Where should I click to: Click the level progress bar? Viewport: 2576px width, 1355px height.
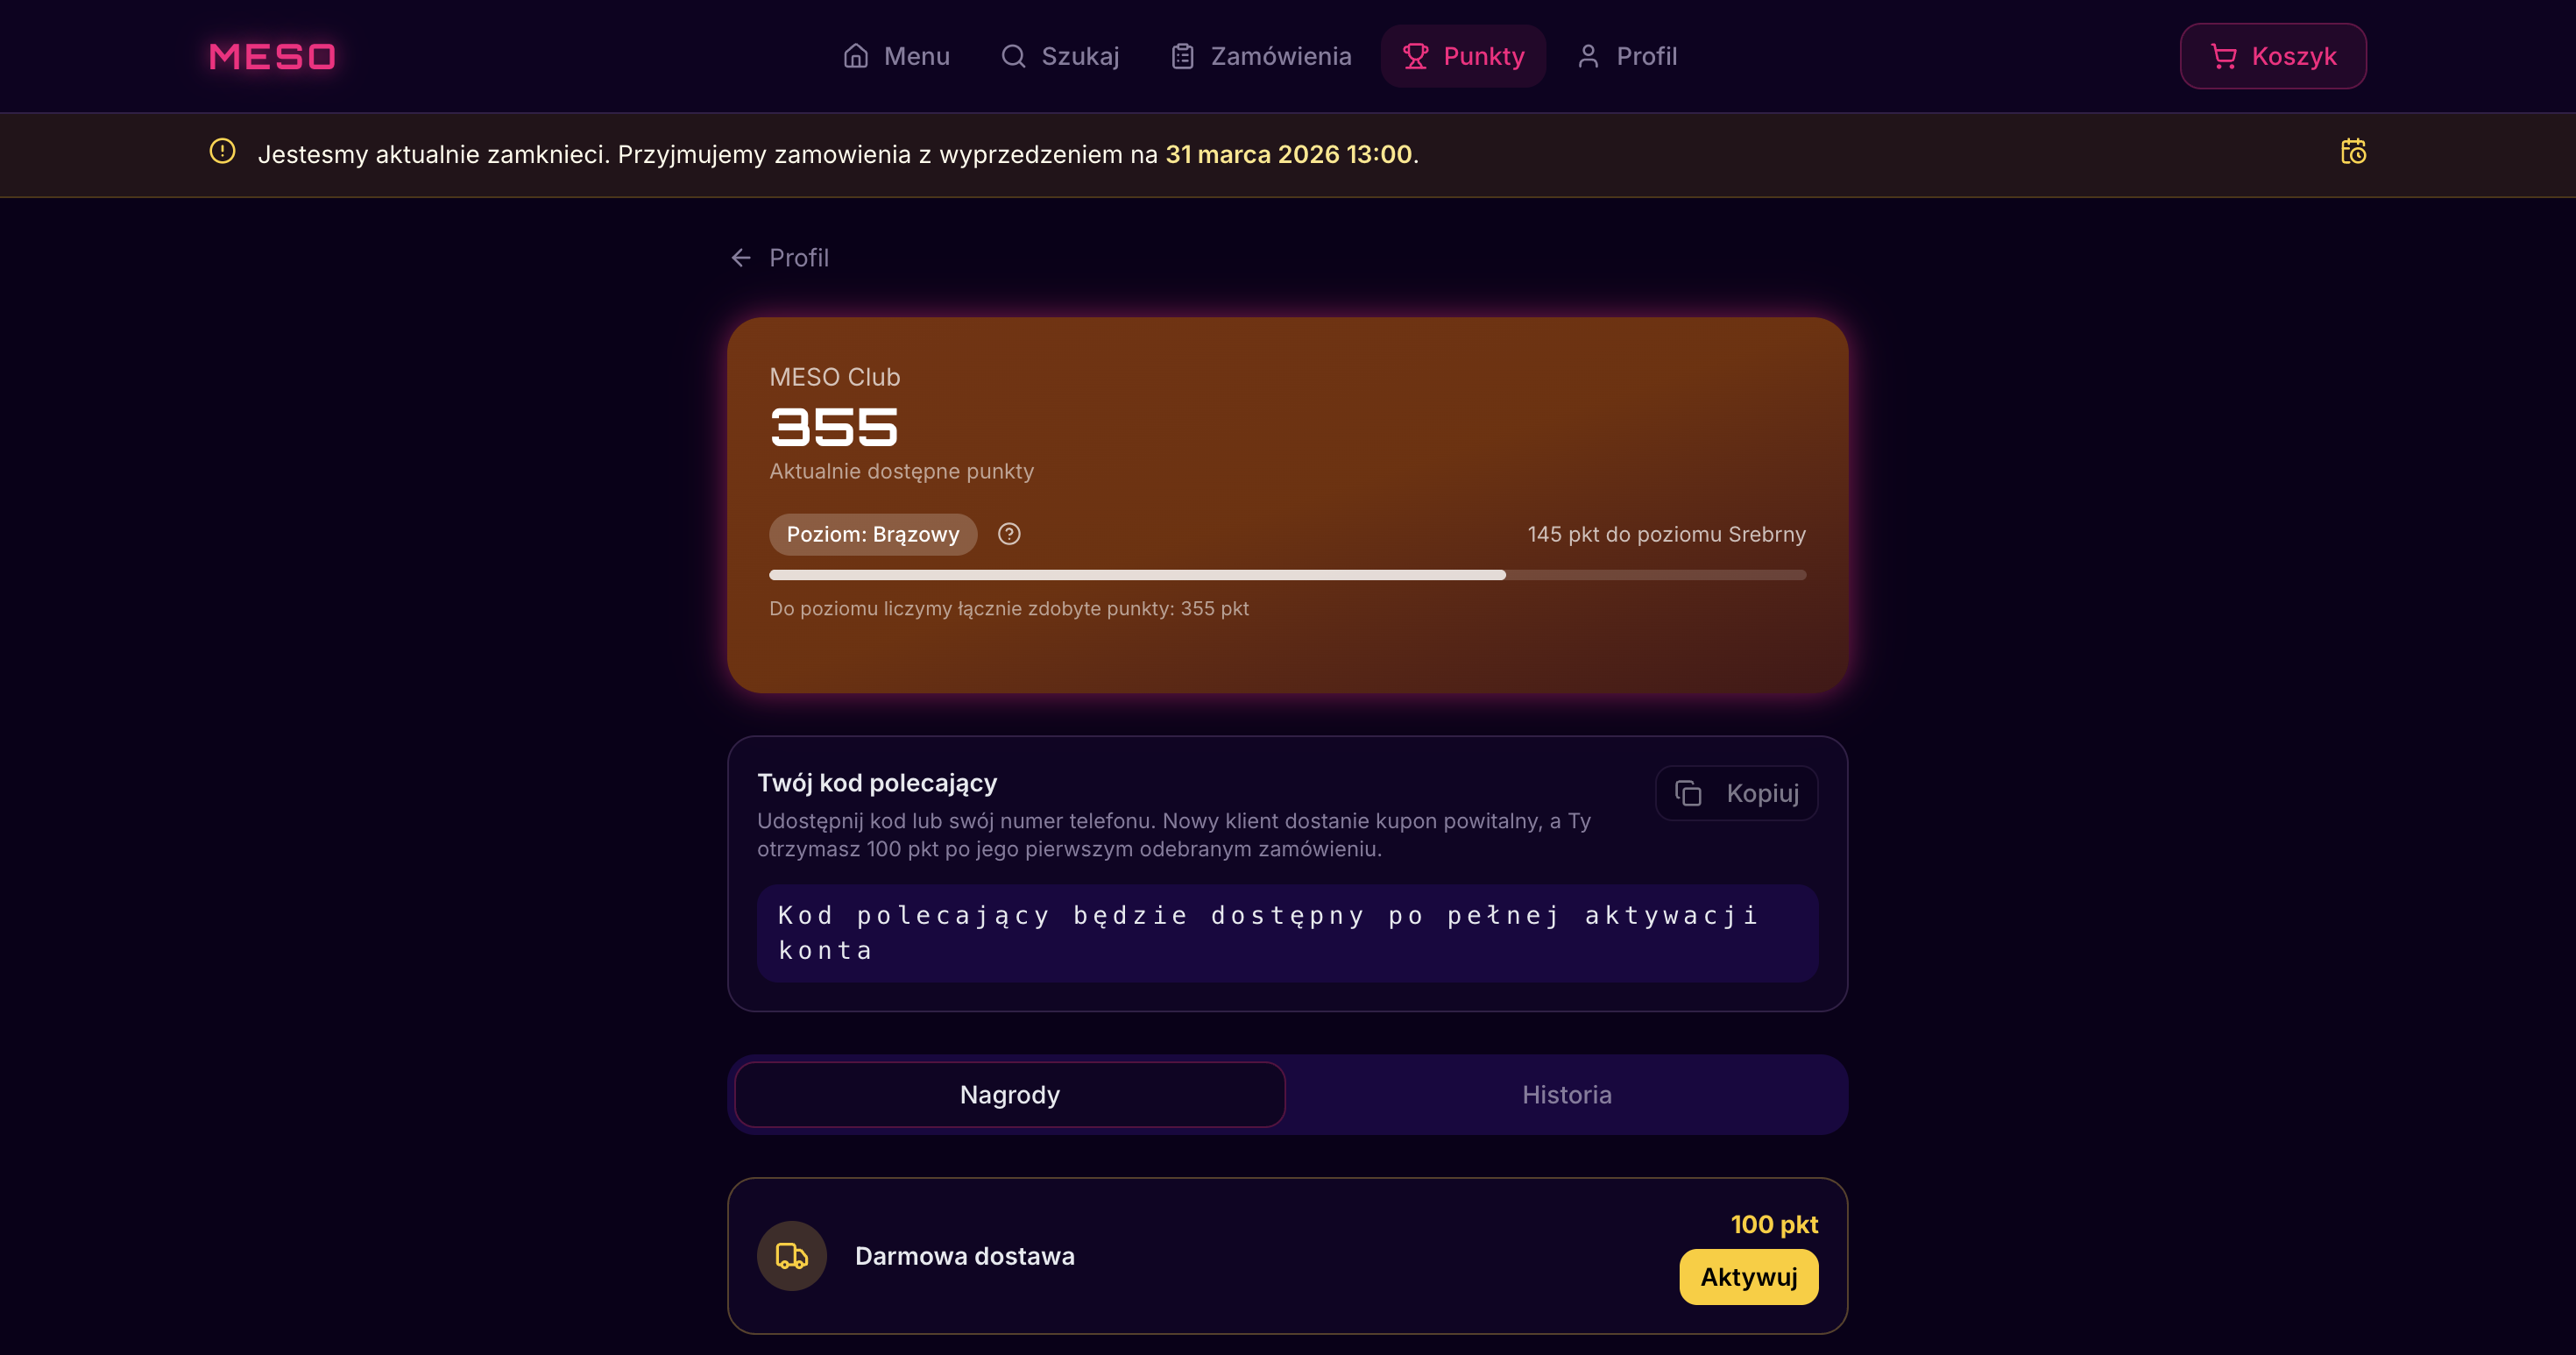[x=1287, y=575]
